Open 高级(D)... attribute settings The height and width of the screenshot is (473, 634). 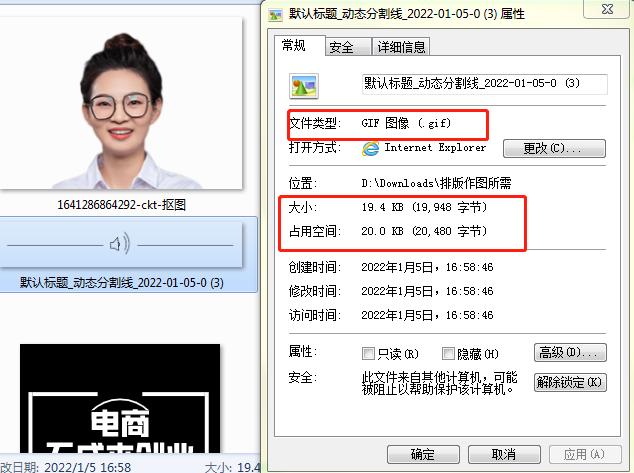570,353
